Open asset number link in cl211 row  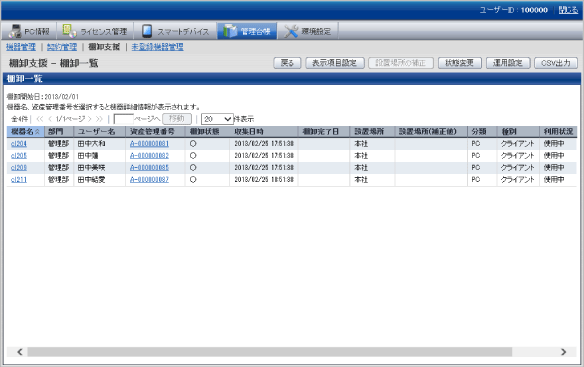pos(149,180)
